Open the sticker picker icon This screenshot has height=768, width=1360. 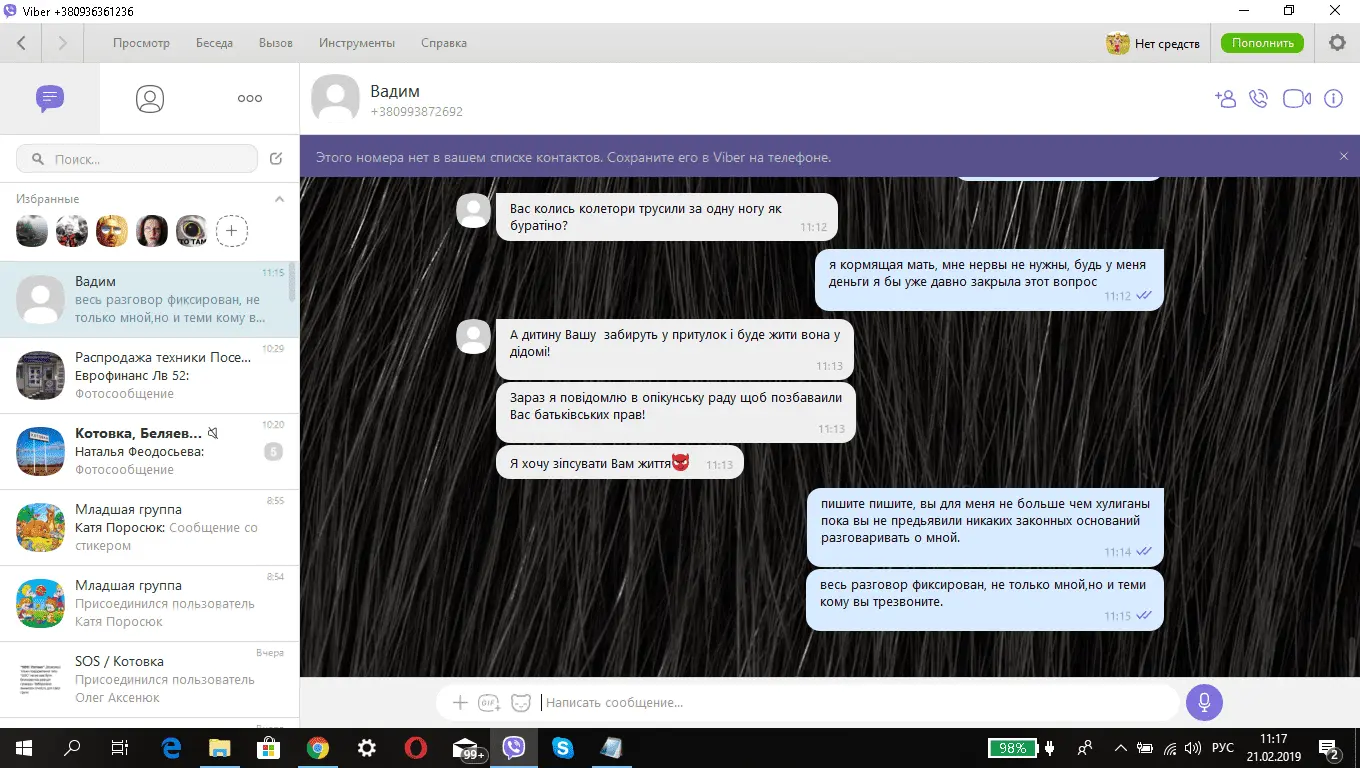[521, 703]
